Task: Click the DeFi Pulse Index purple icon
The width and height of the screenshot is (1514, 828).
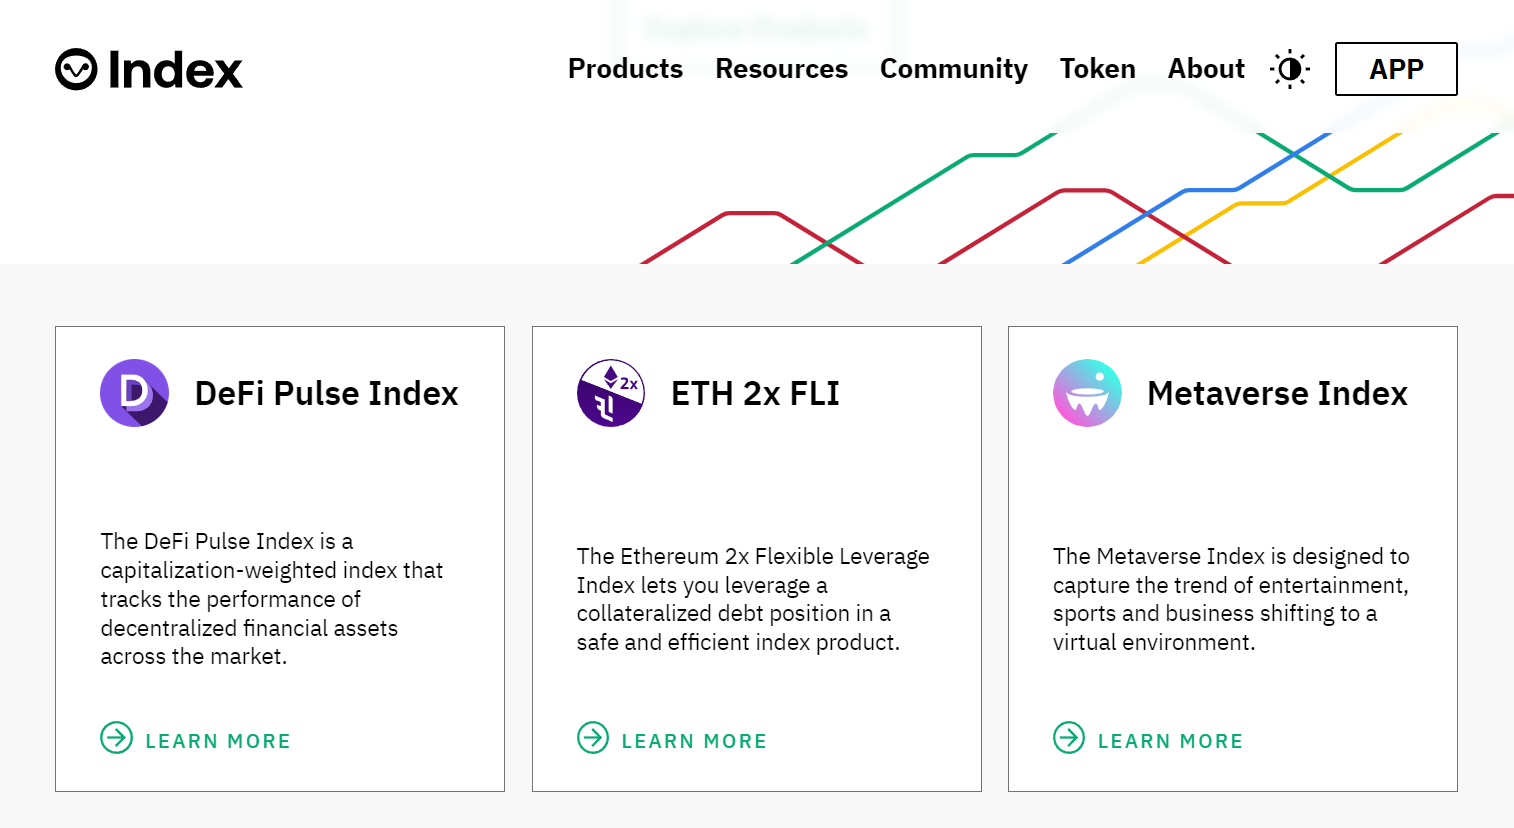Action: [x=134, y=393]
